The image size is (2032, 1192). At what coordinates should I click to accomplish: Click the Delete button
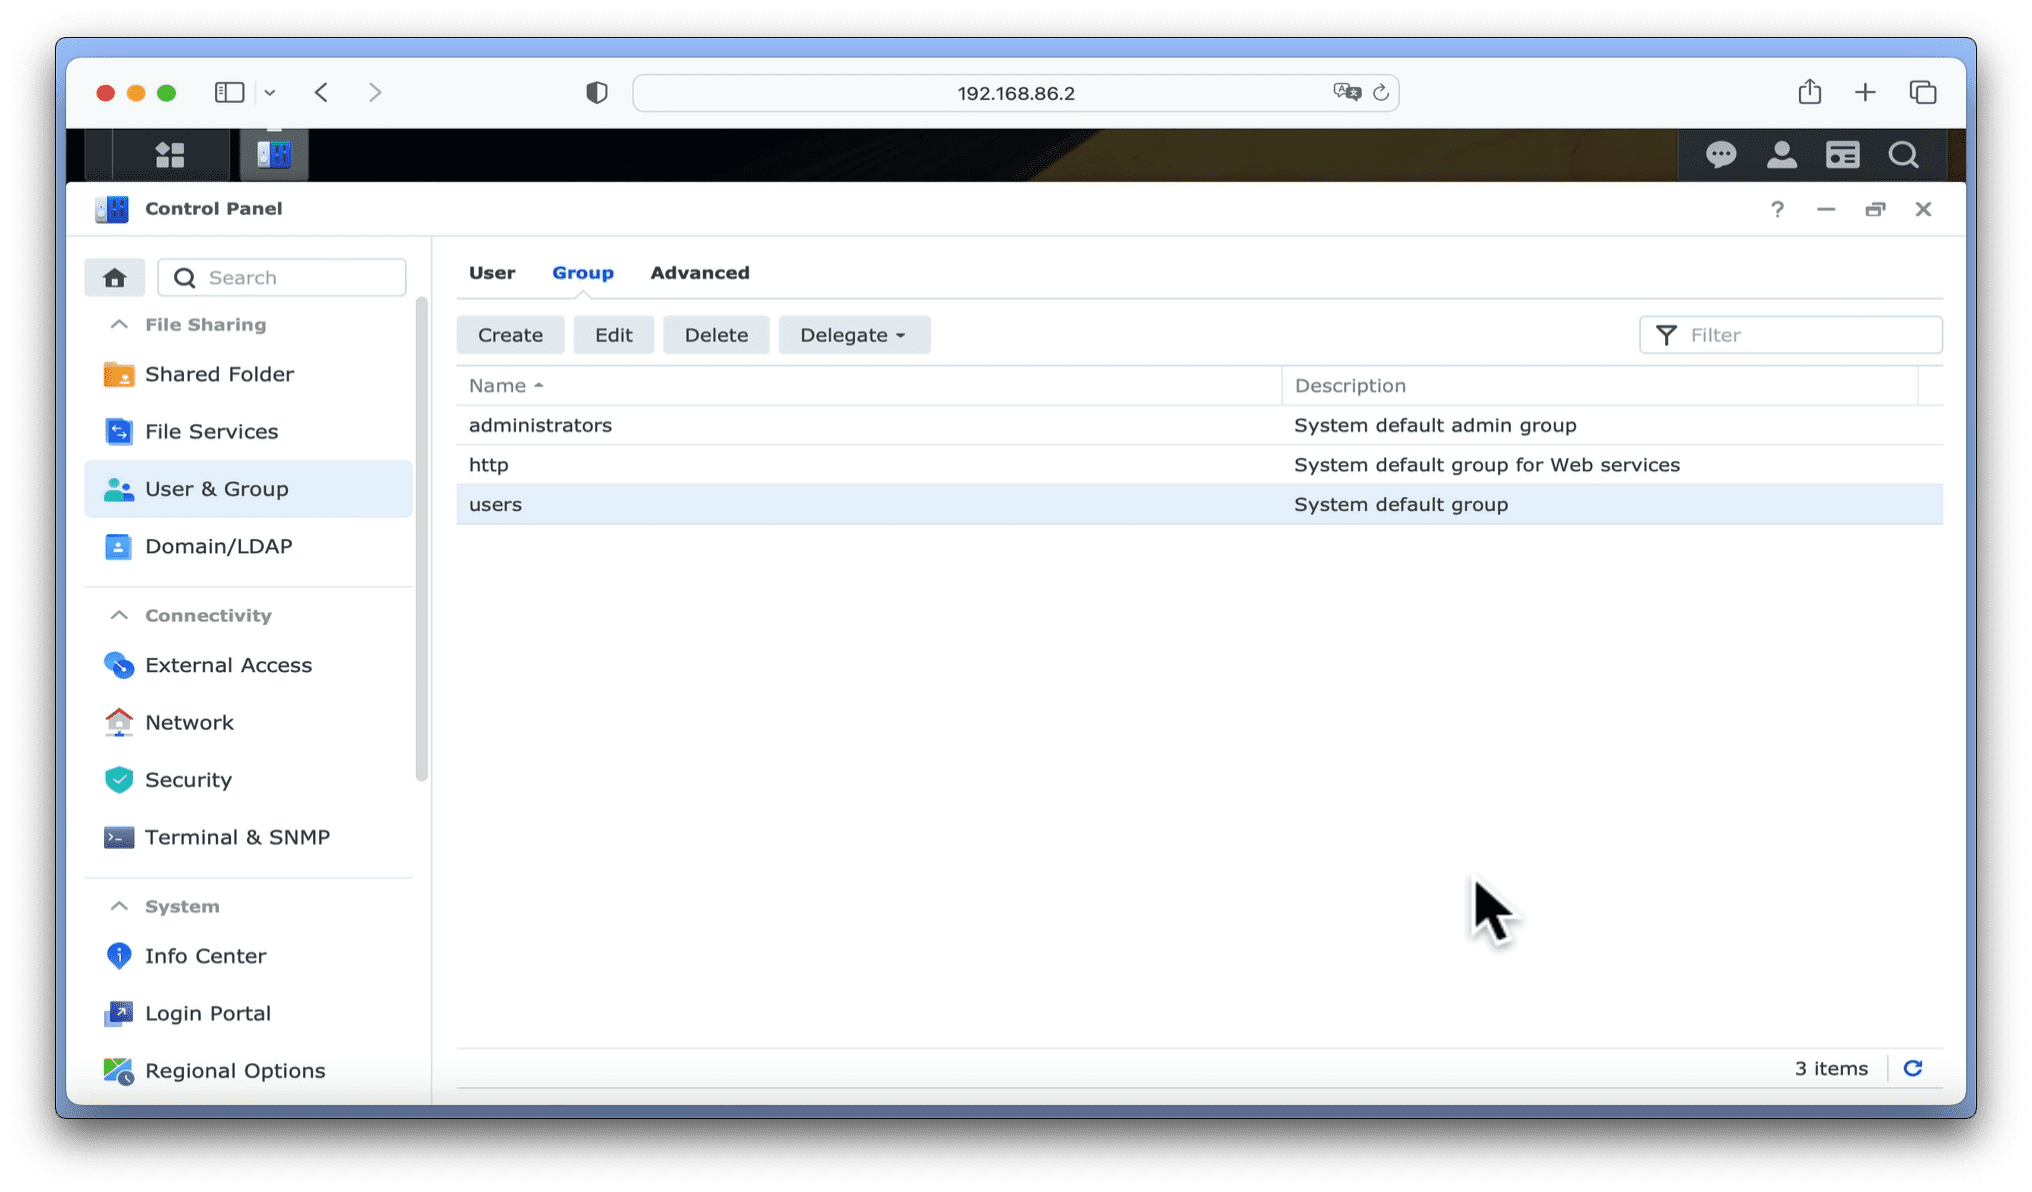tap(716, 335)
